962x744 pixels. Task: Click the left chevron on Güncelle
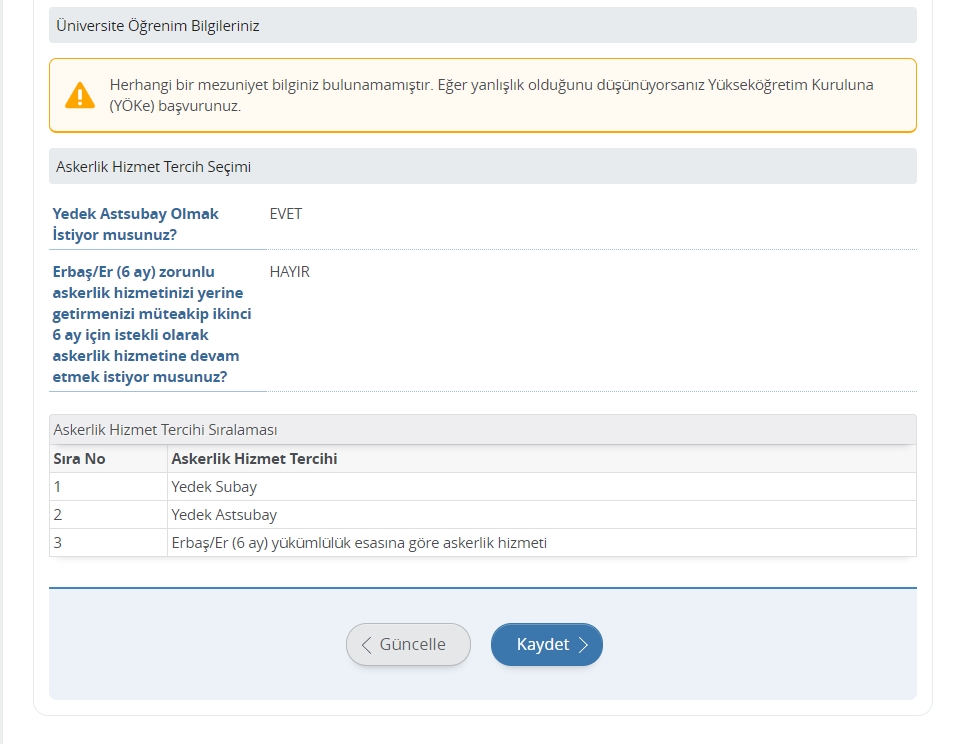tap(366, 645)
